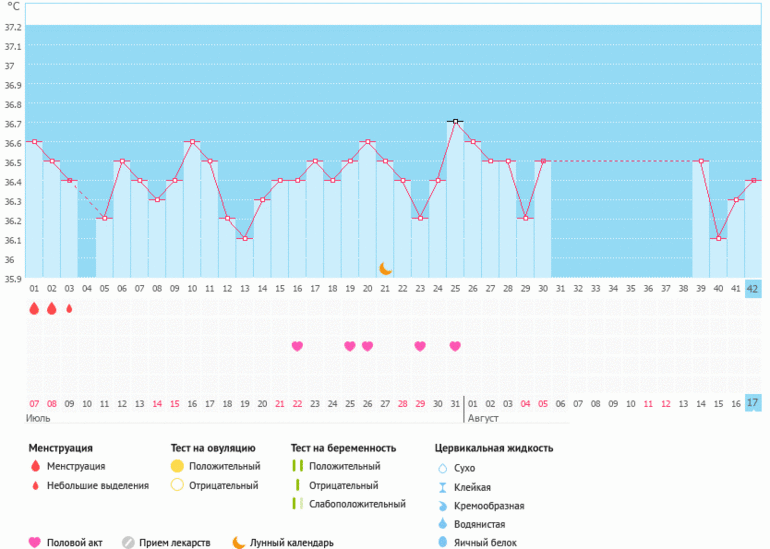Screen dimensions: 770x549
Task: Click the 36.7 peak temperature point on day 25
Action: (455, 121)
